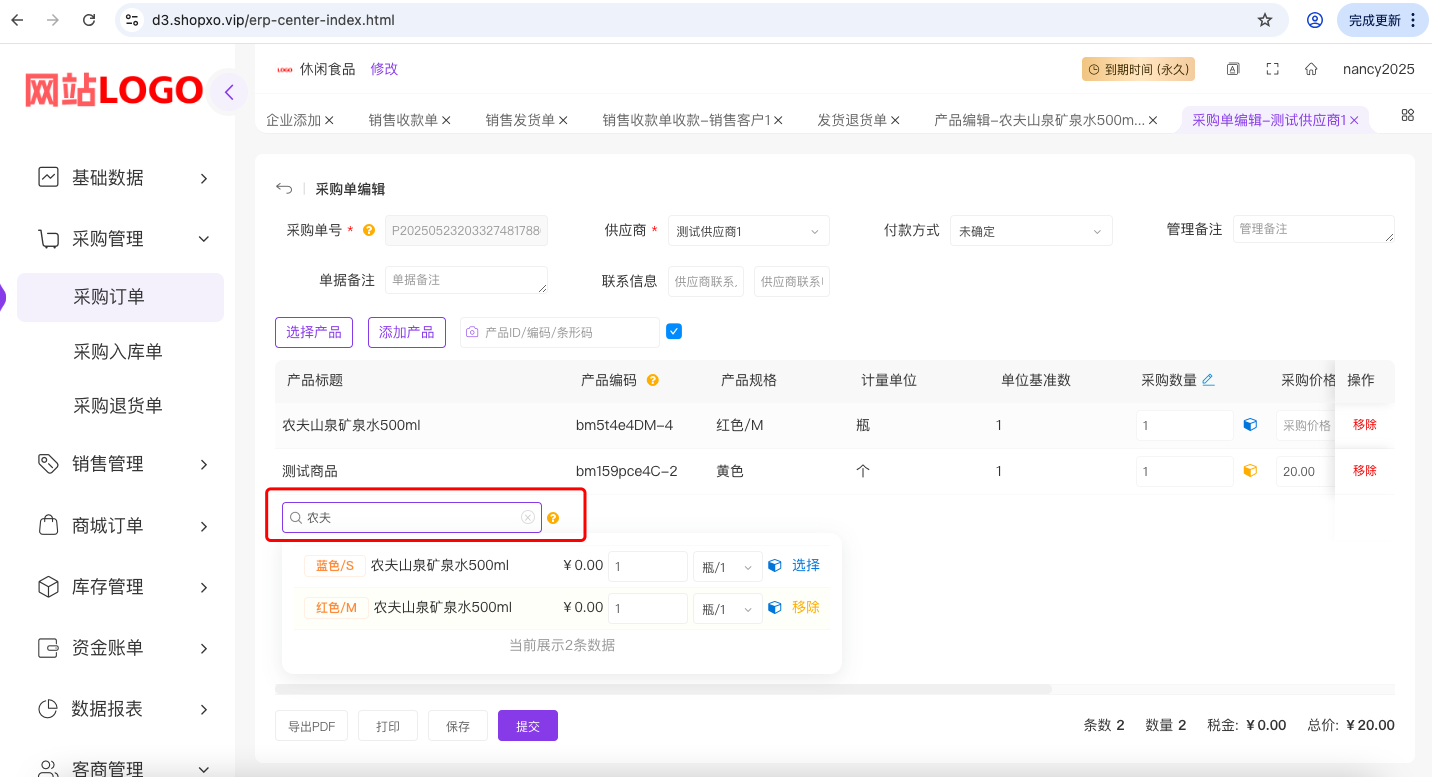Image resolution: width=1432 pixels, height=777 pixels.
Task: Click the cube icon in the 红色/M result
Action: point(774,607)
